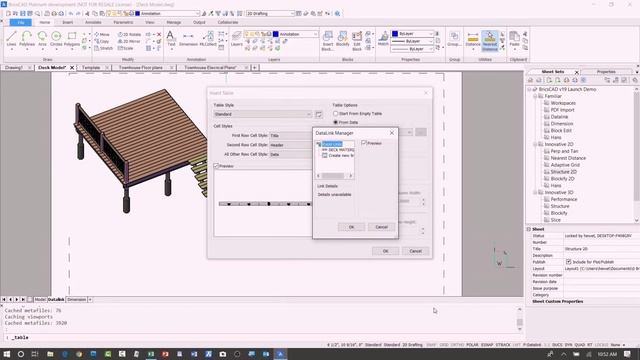Click the Scale tool
The width and height of the screenshot is (640, 360).
tap(126, 48)
